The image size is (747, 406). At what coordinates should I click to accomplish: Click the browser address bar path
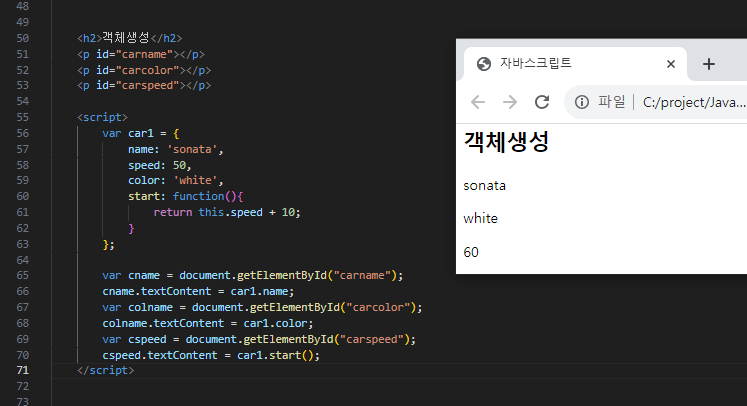pos(694,102)
